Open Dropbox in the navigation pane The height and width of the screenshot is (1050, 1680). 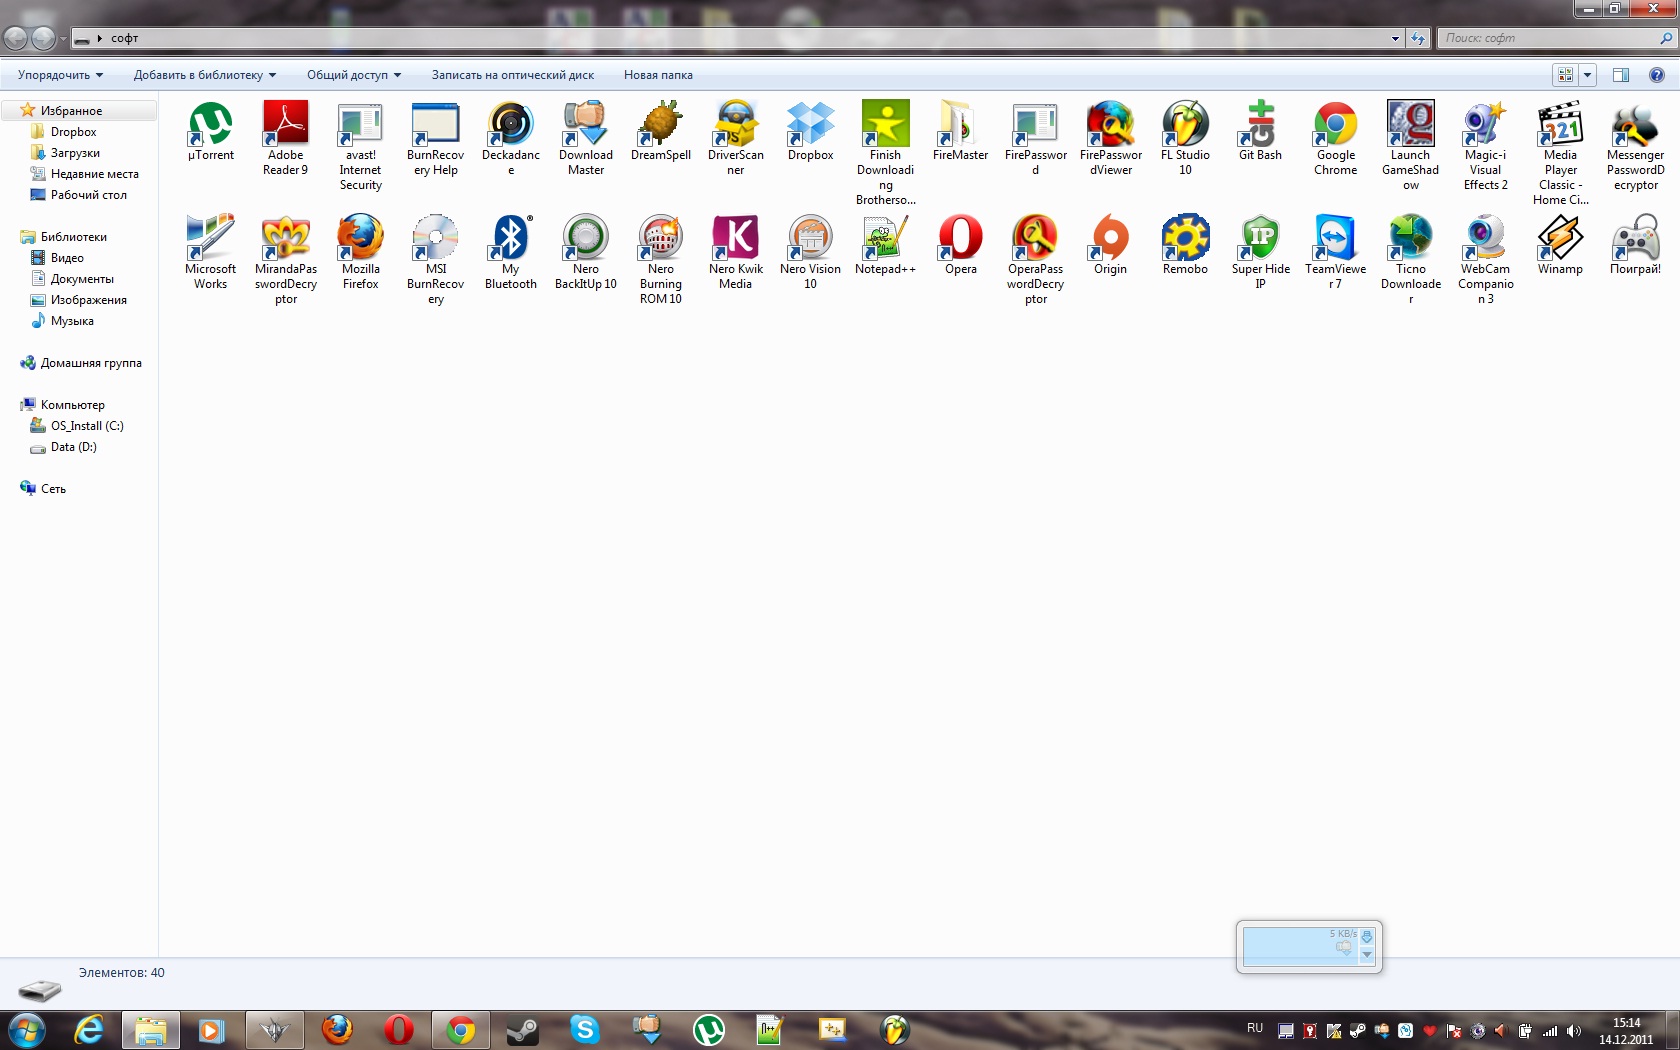click(x=74, y=132)
